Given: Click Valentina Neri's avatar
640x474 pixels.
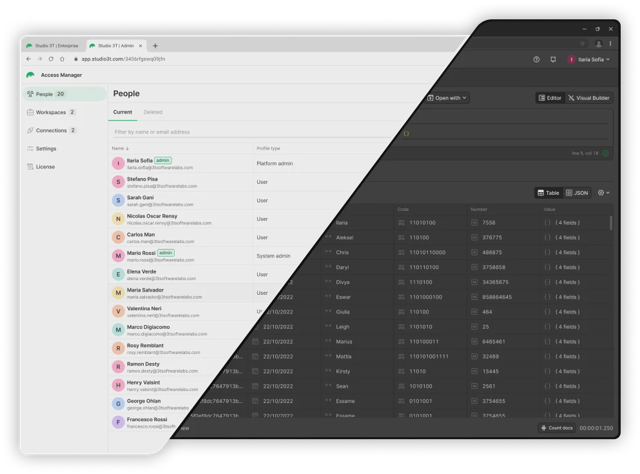Looking at the screenshot, I should pos(118,312).
